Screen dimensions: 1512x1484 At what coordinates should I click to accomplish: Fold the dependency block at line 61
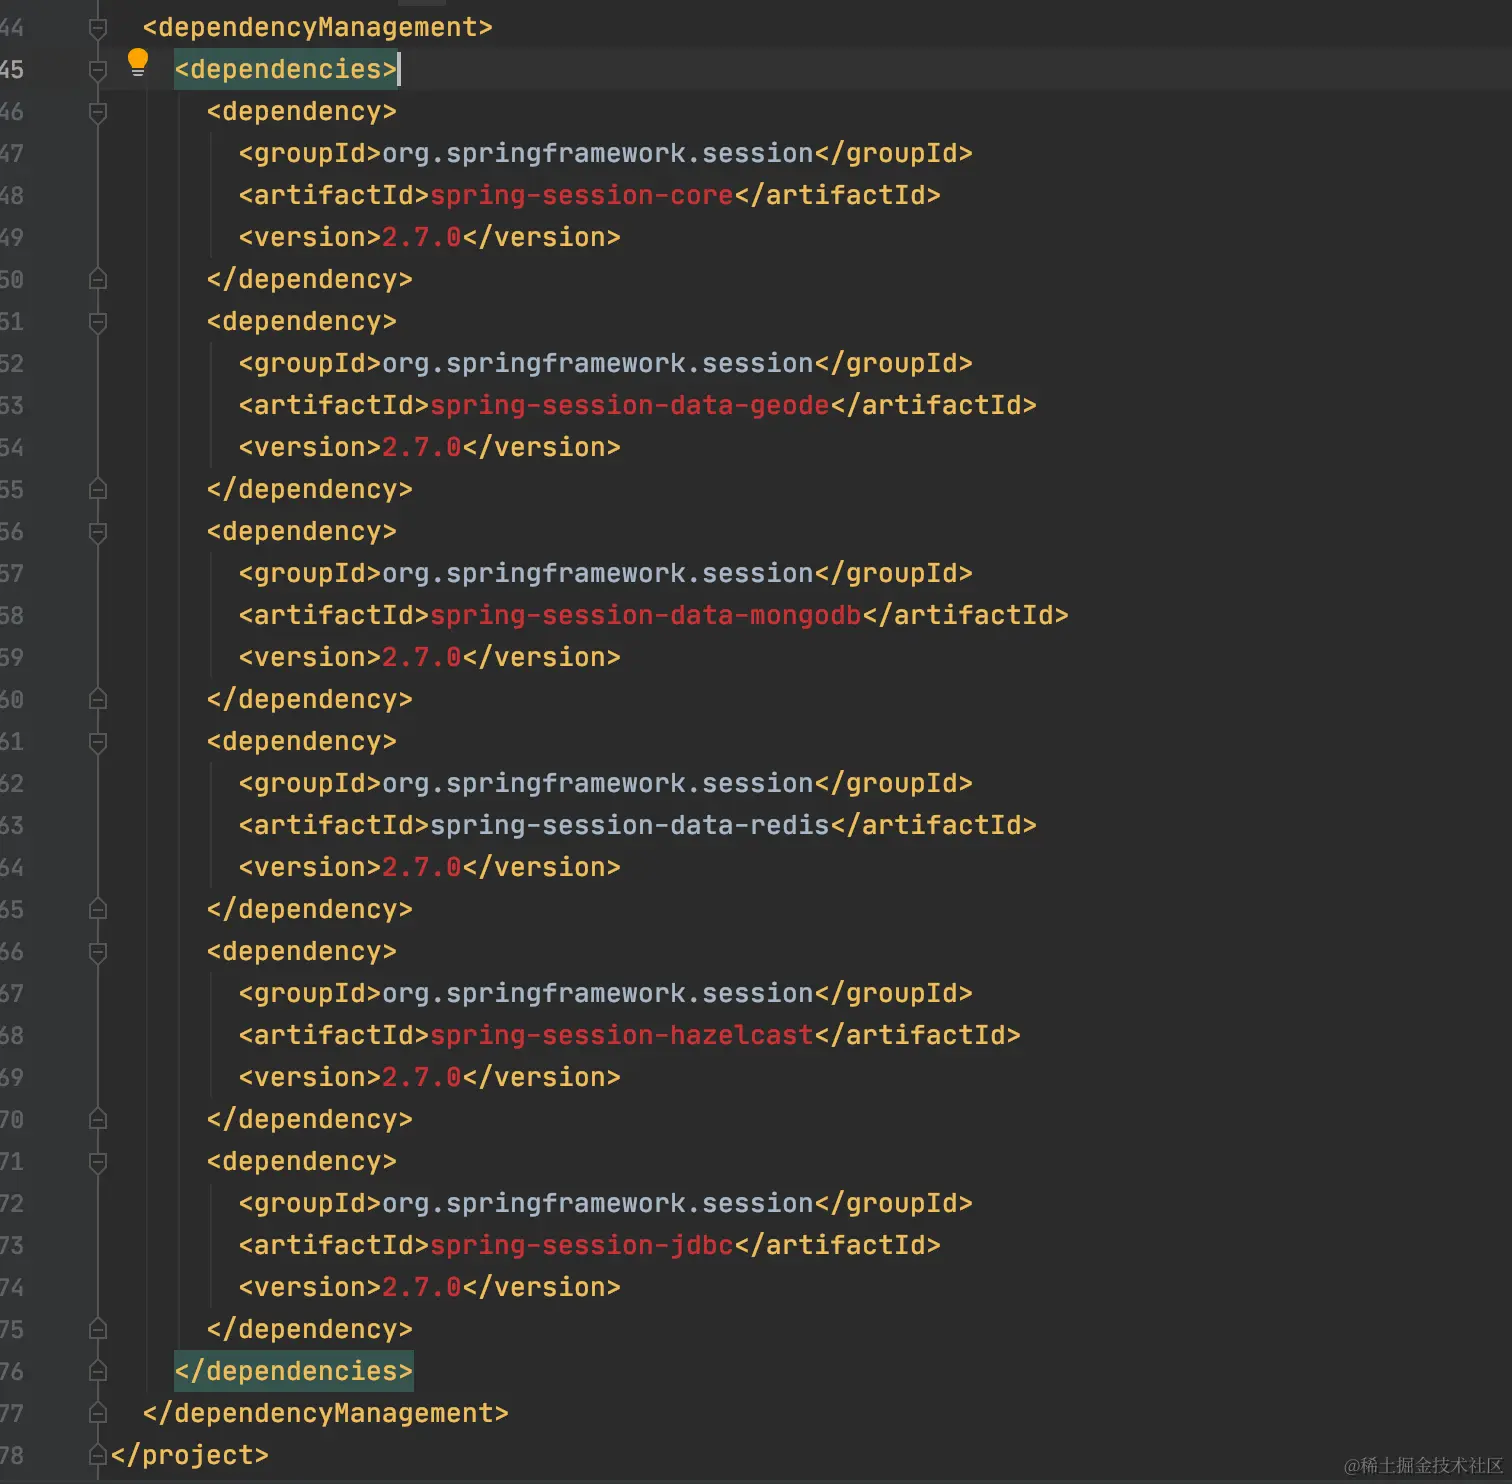[x=98, y=742]
